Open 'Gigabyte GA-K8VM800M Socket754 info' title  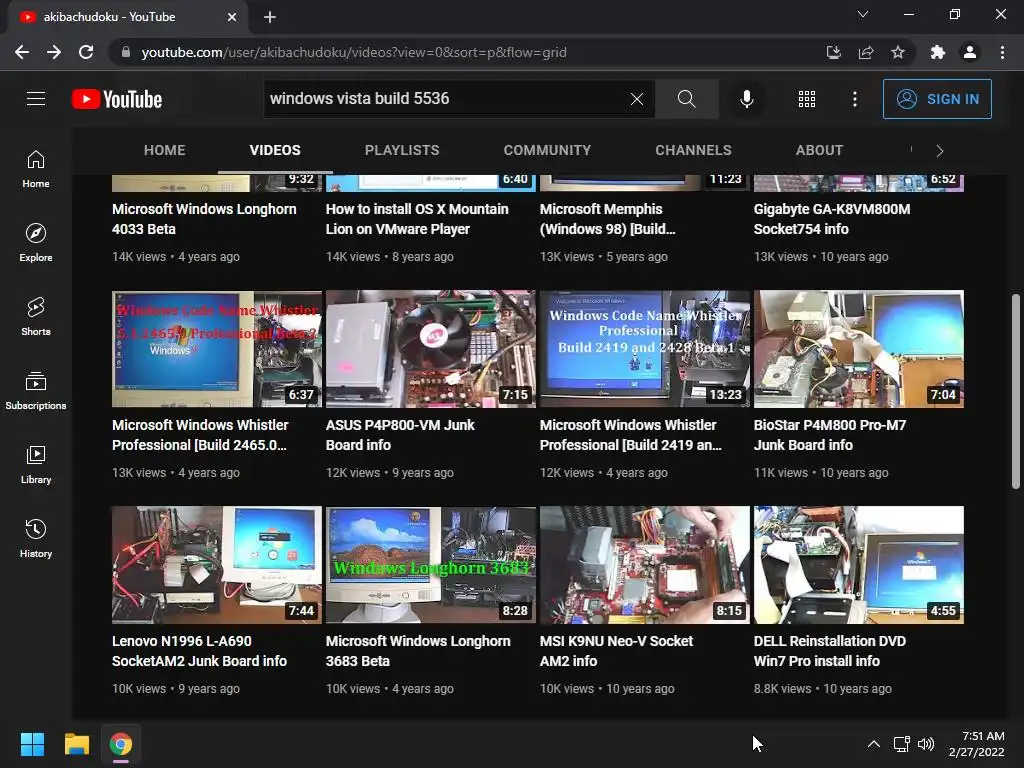coord(832,219)
